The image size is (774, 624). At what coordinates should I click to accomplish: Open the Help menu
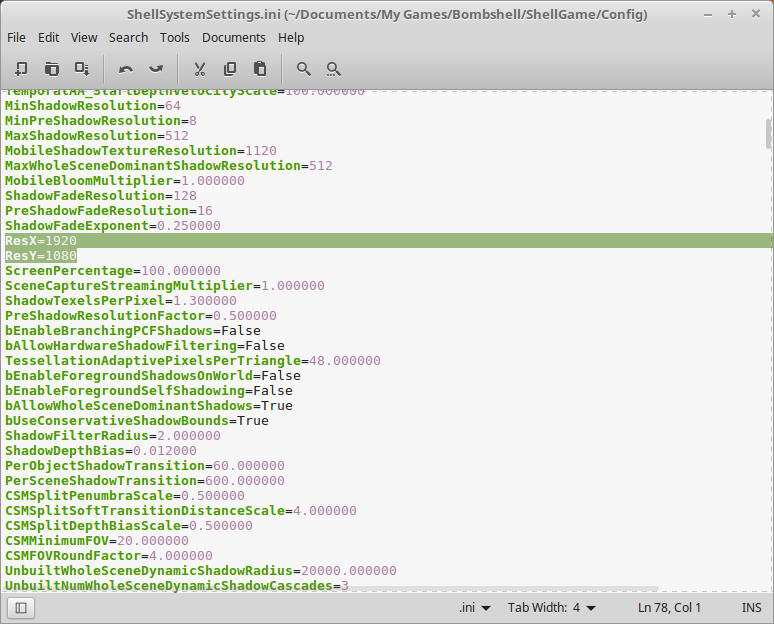291,38
